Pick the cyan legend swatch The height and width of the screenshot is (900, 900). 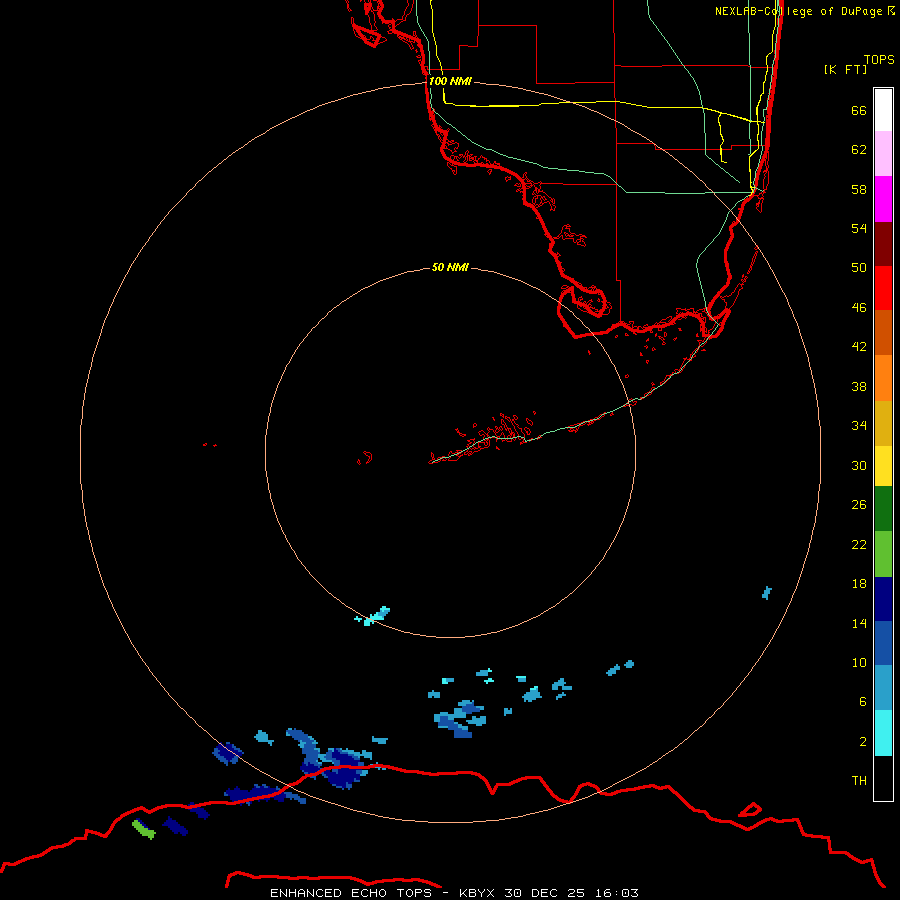883,733
